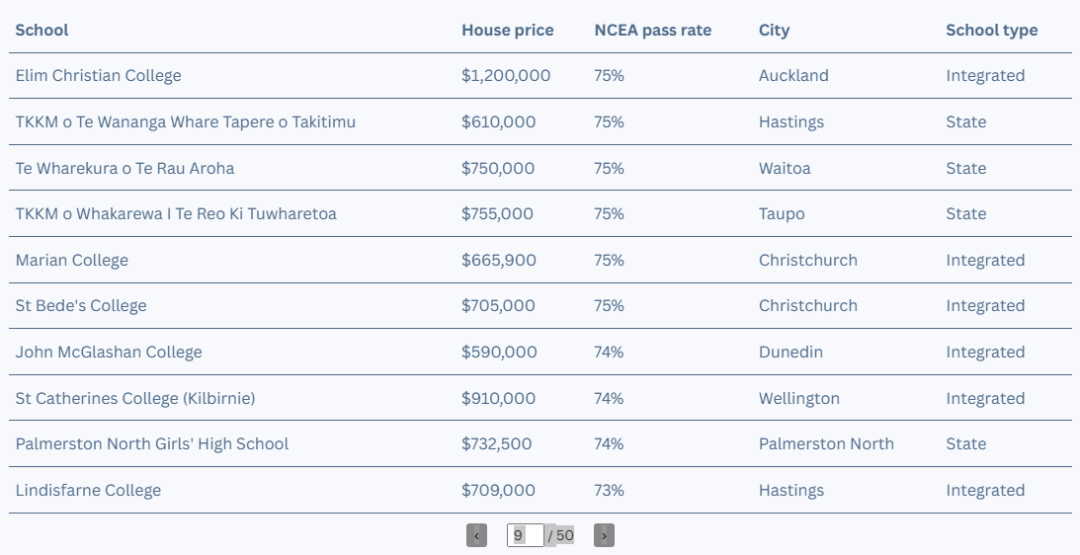The width and height of the screenshot is (1080, 555).
Task: Go to the next page arrow
Action: (x=604, y=535)
